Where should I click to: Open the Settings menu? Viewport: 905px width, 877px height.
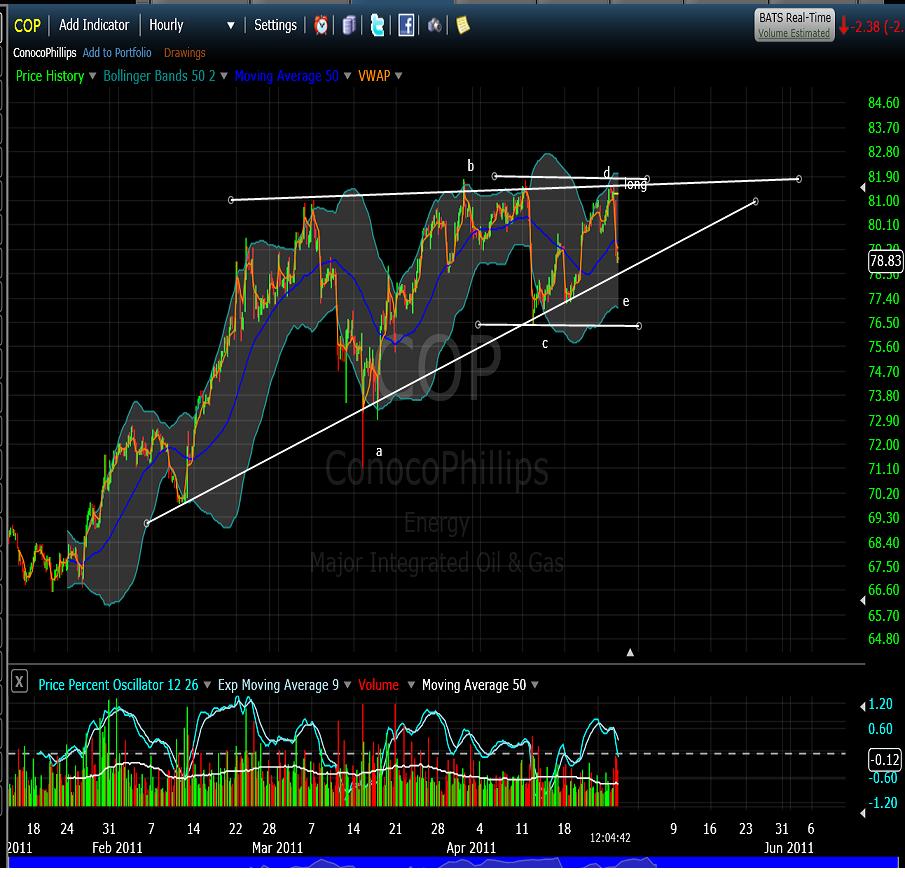[275, 25]
